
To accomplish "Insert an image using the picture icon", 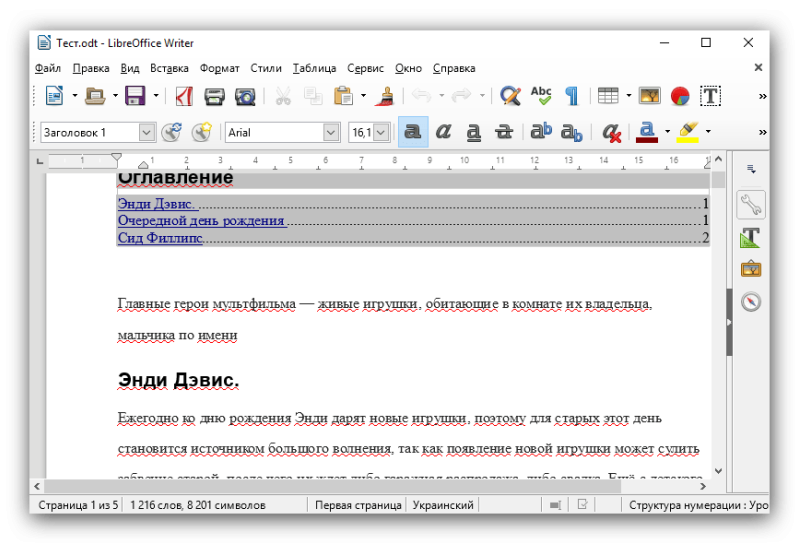I will click(649, 95).
